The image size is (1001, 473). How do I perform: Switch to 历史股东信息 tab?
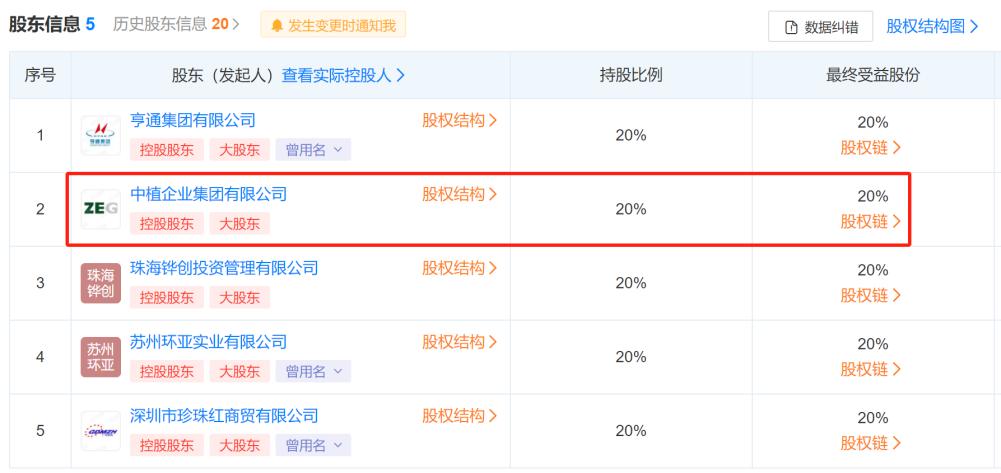pyautogui.click(x=168, y=24)
